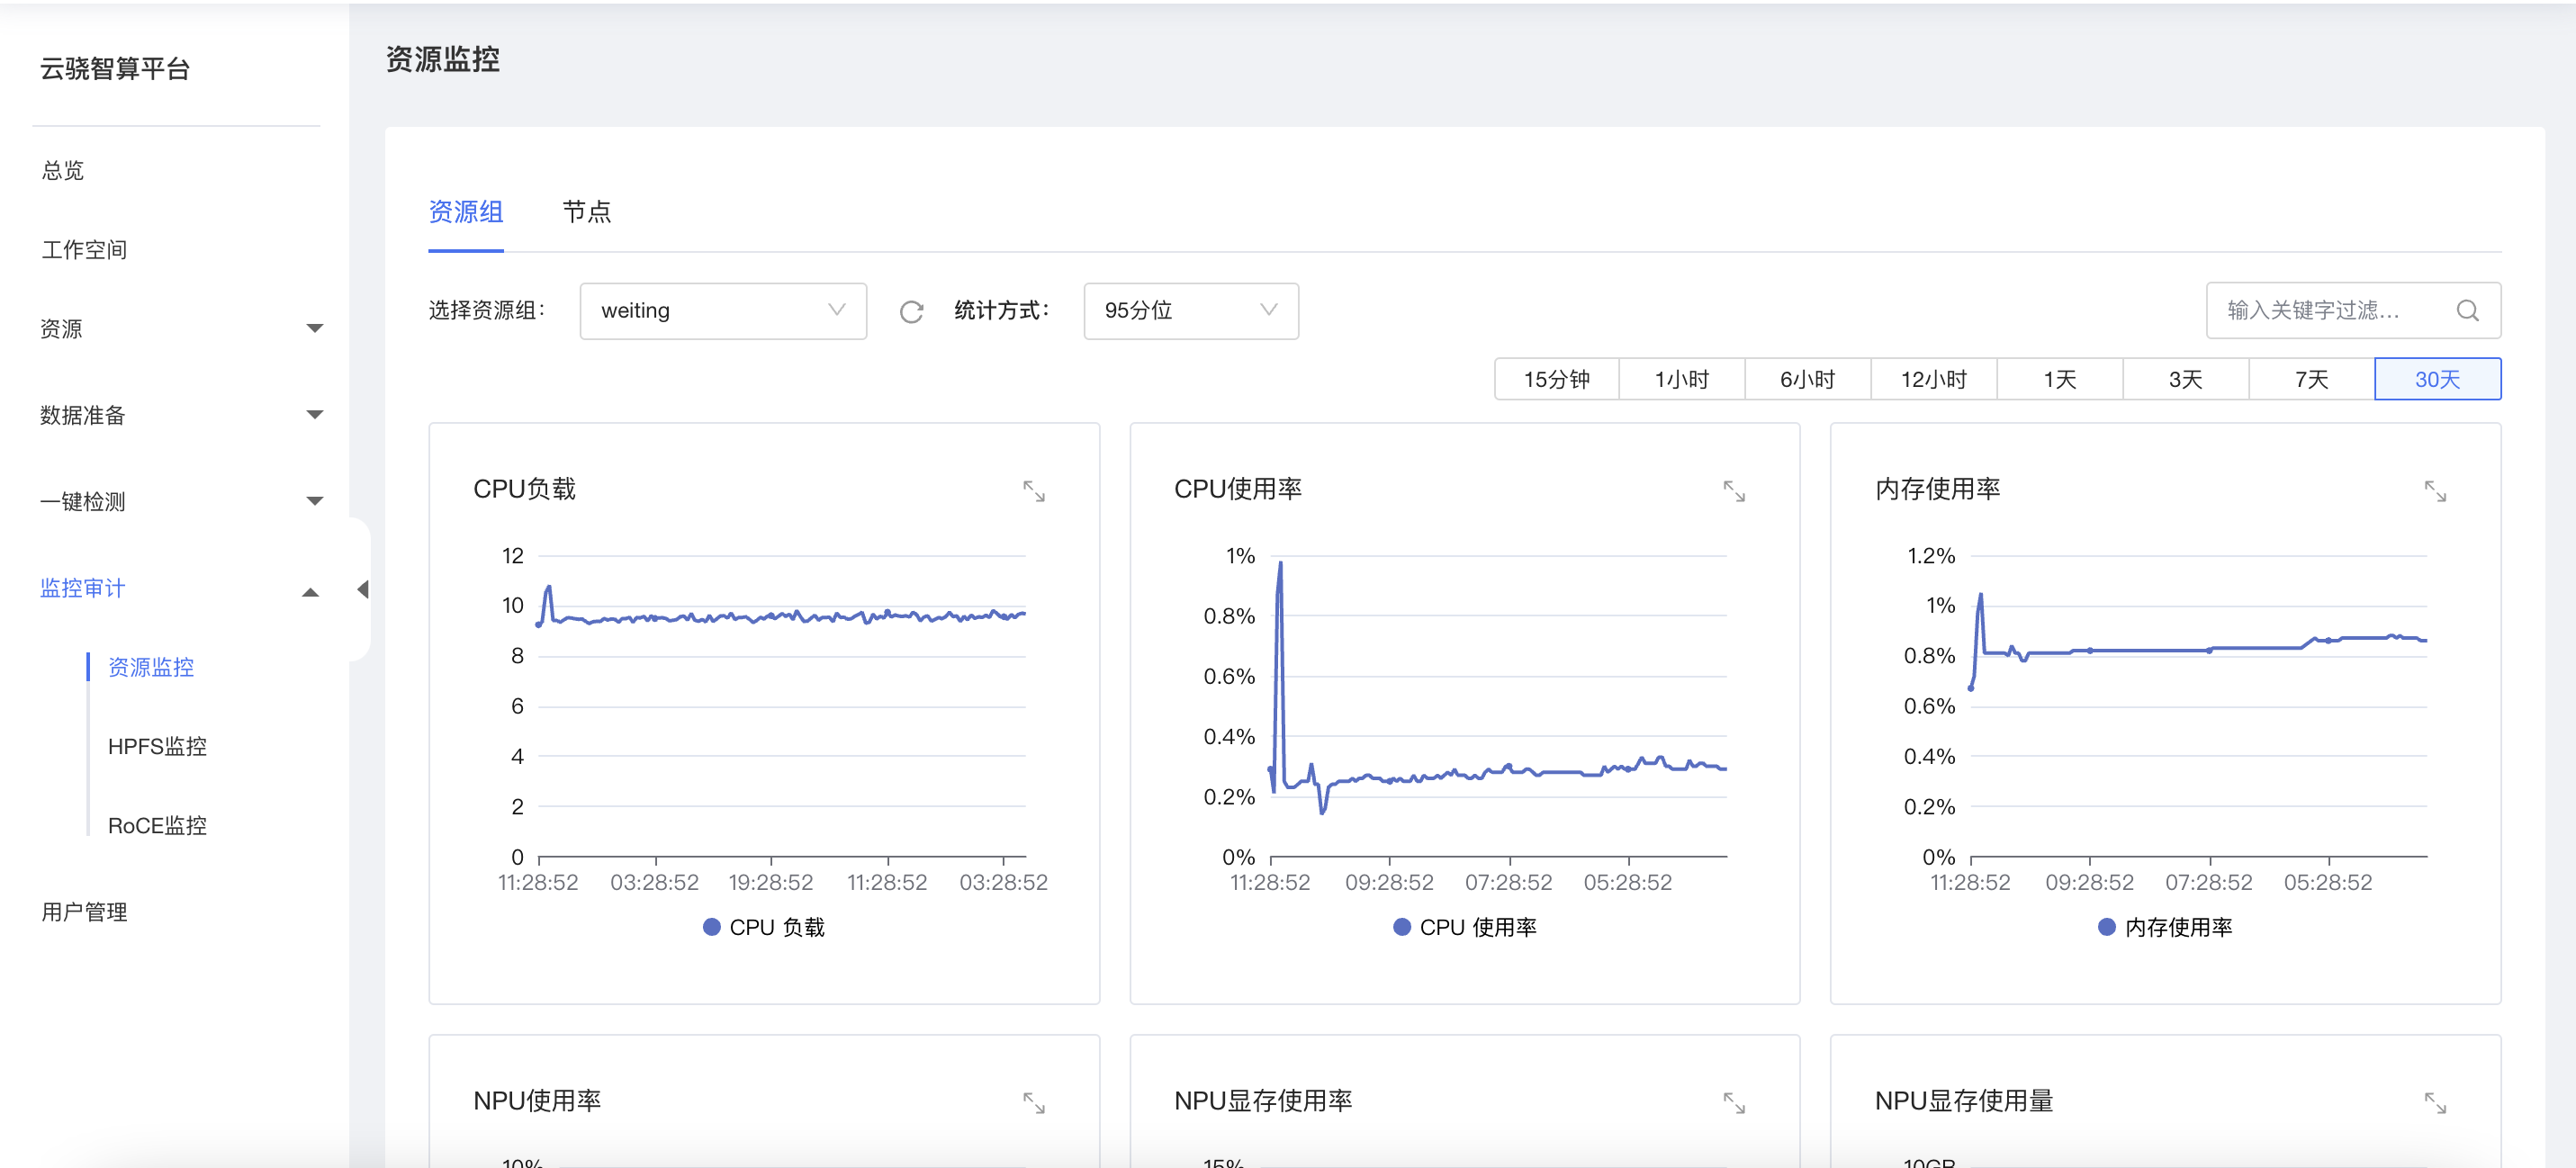This screenshot has height=1168, width=2576.
Task: Toggle CPU 使用率 legend series
Action: [x=1465, y=928]
